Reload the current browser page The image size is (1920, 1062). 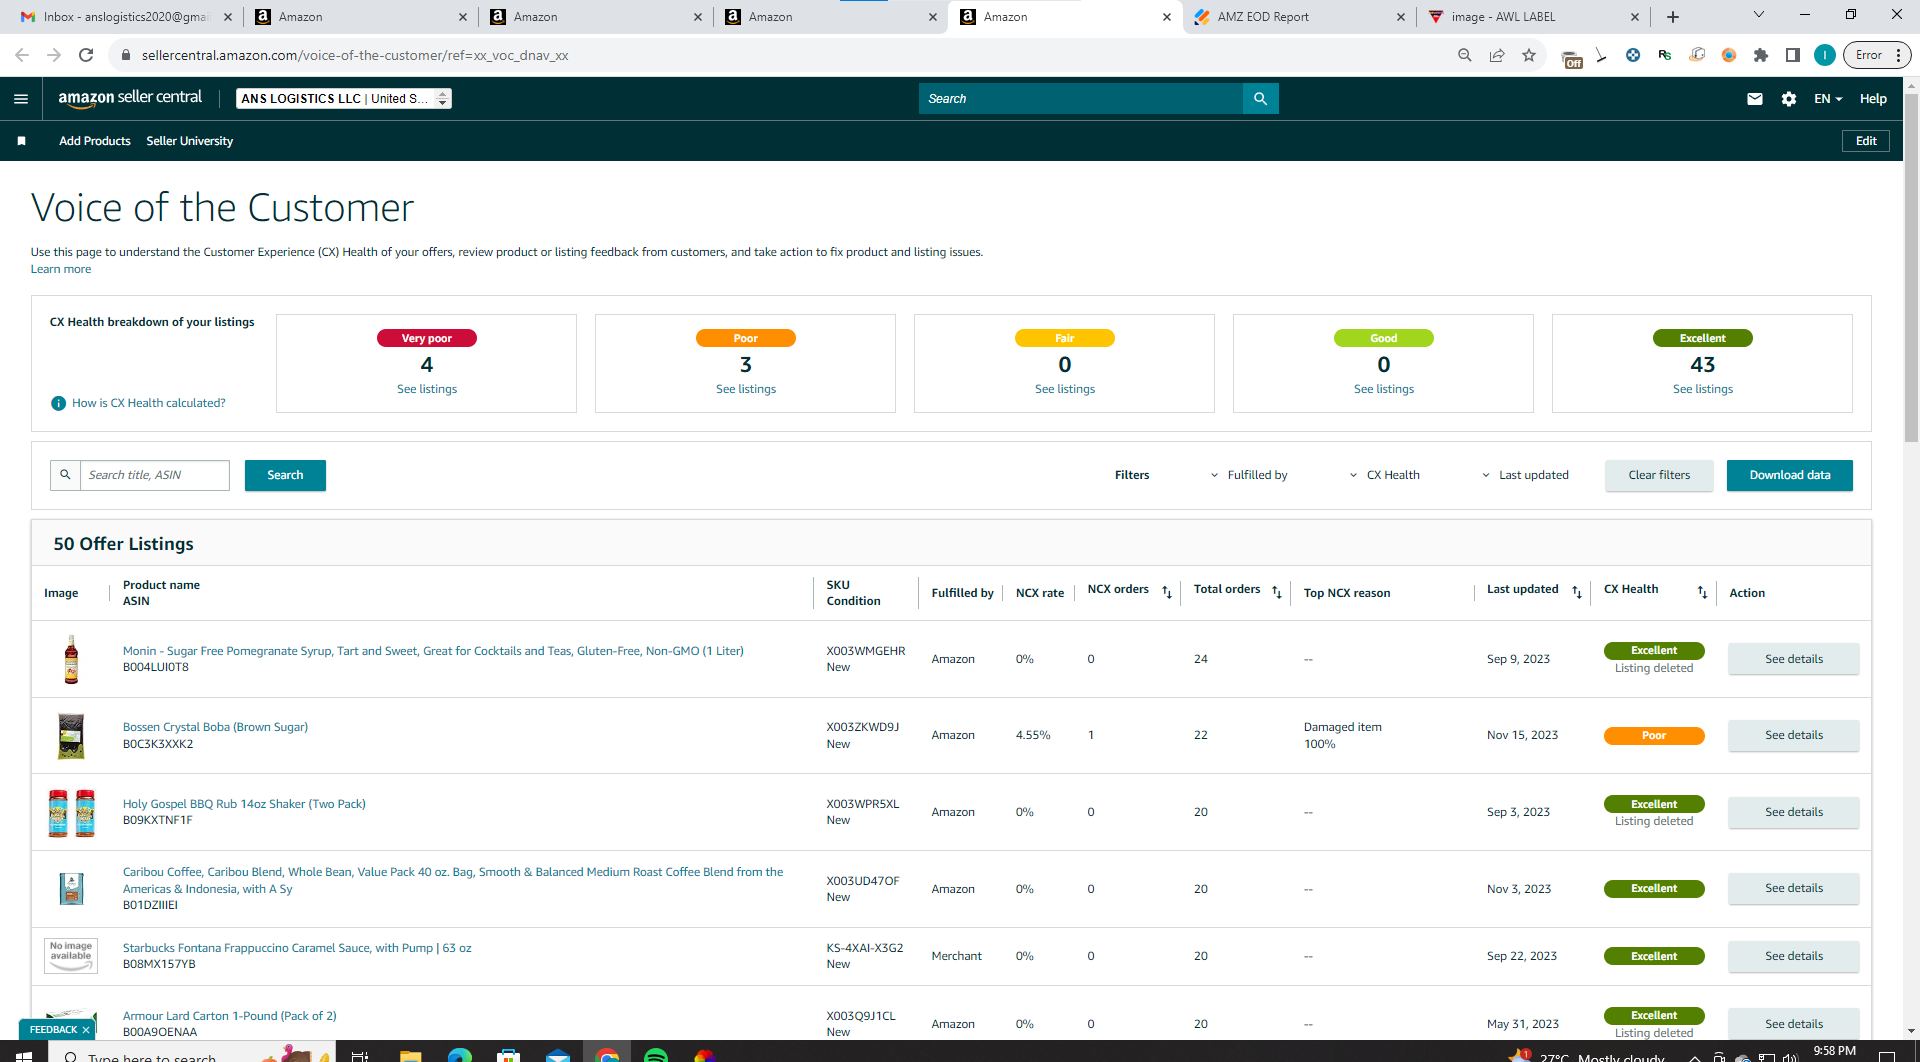tap(86, 55)
